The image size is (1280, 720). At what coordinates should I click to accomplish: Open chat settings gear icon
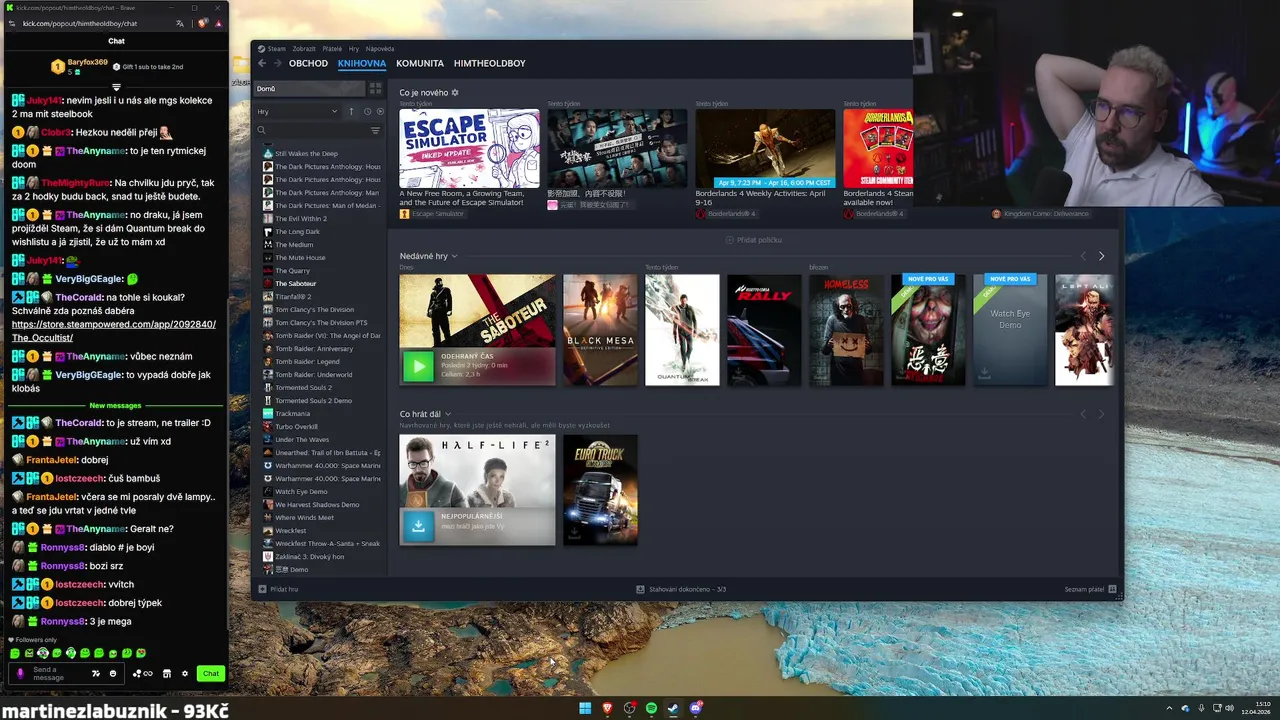tap(185, 674)
